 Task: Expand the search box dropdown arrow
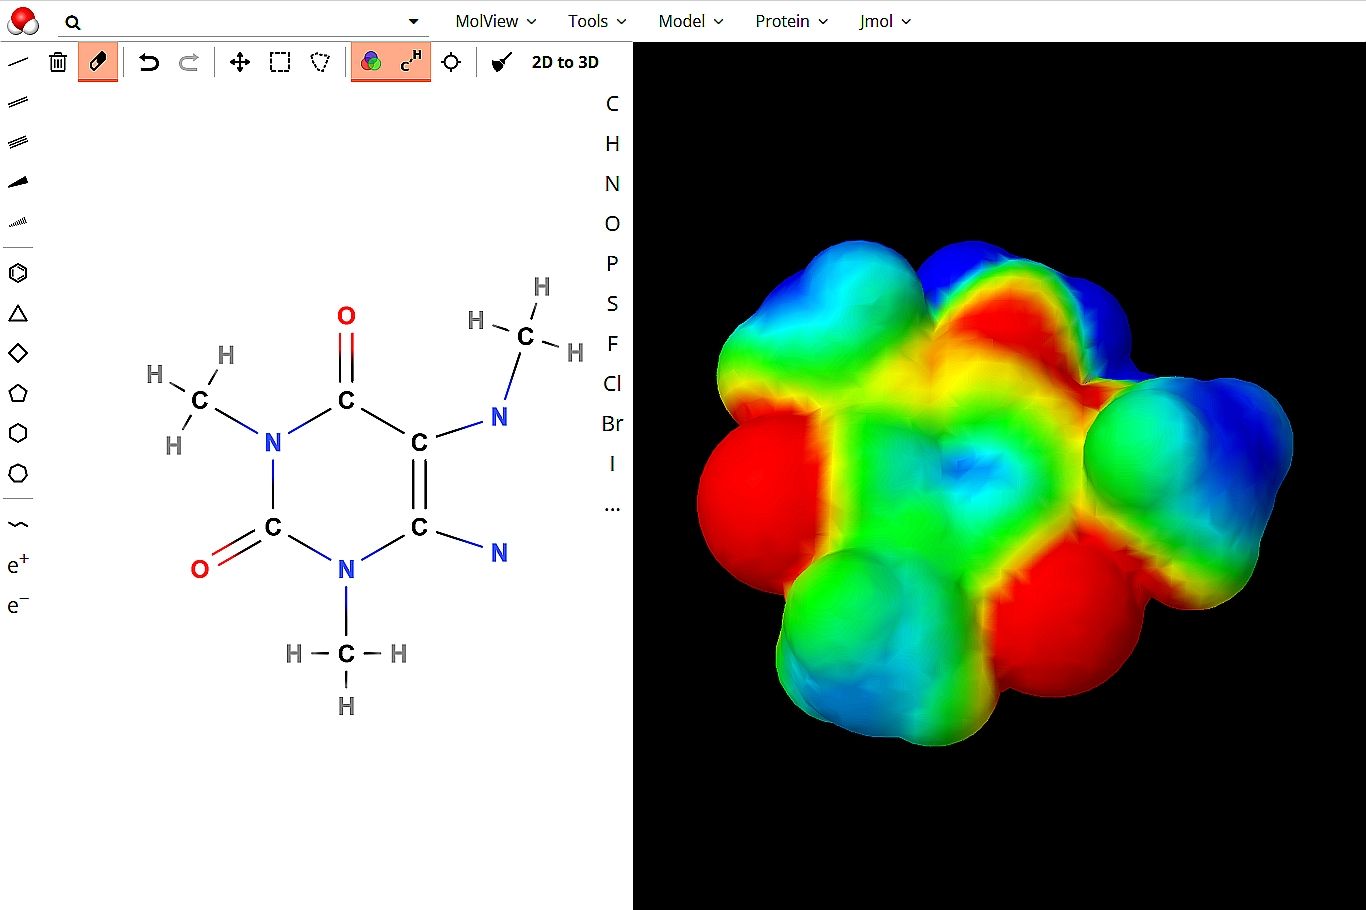414,21
